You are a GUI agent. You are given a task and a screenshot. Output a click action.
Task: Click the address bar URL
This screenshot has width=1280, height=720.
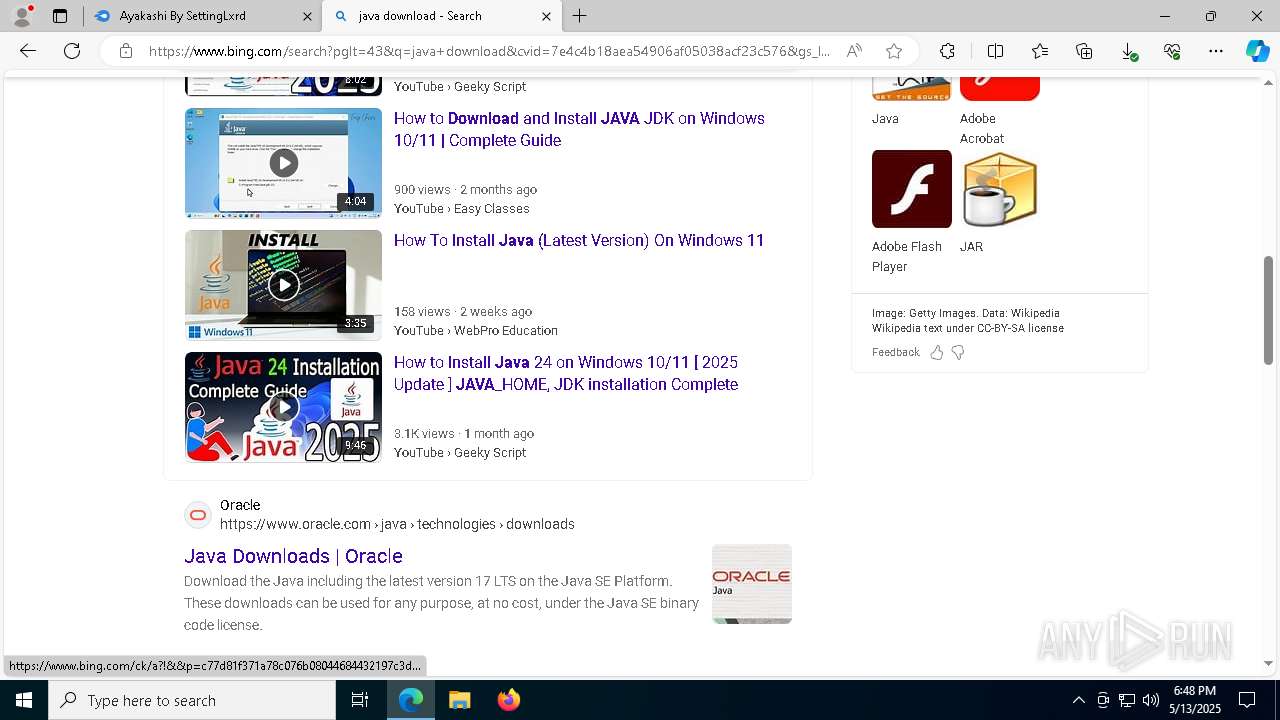(x=489, y=51)
